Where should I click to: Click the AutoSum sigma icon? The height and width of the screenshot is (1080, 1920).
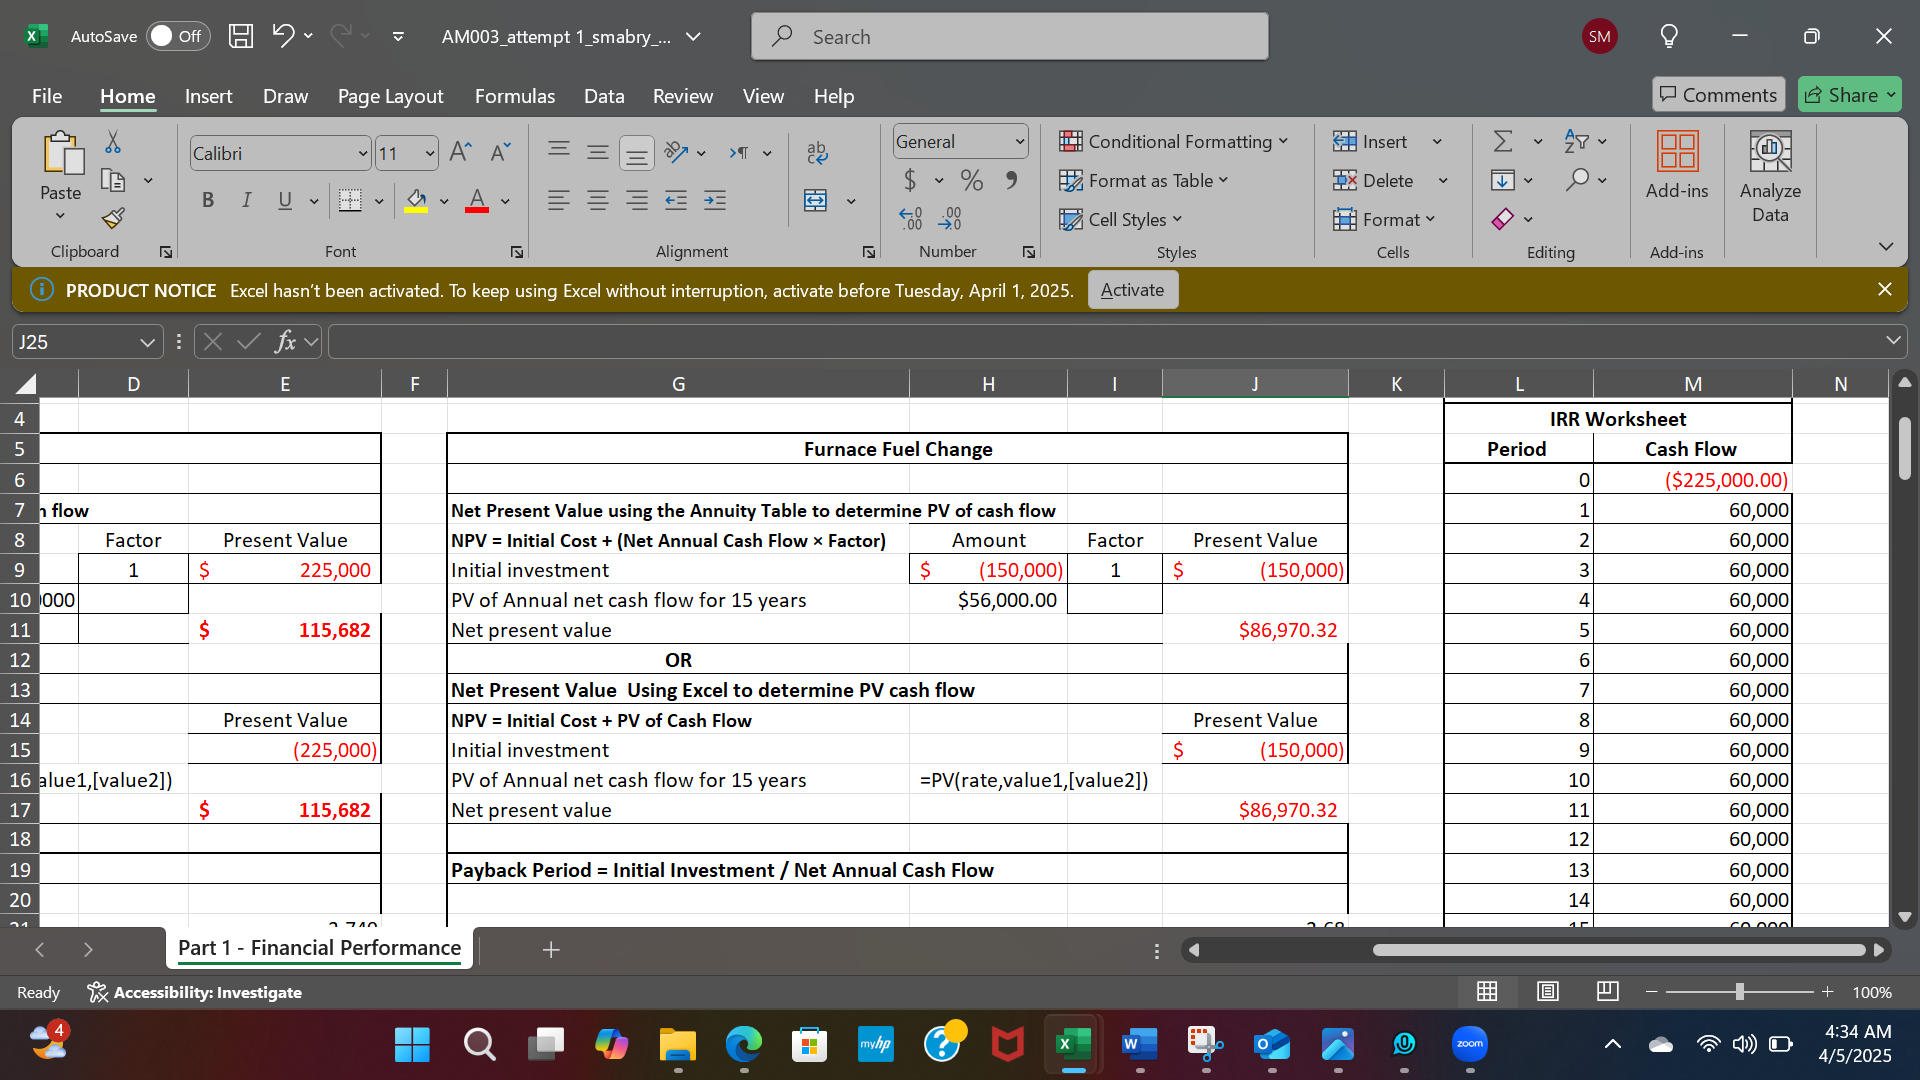tap(1502, 142)
